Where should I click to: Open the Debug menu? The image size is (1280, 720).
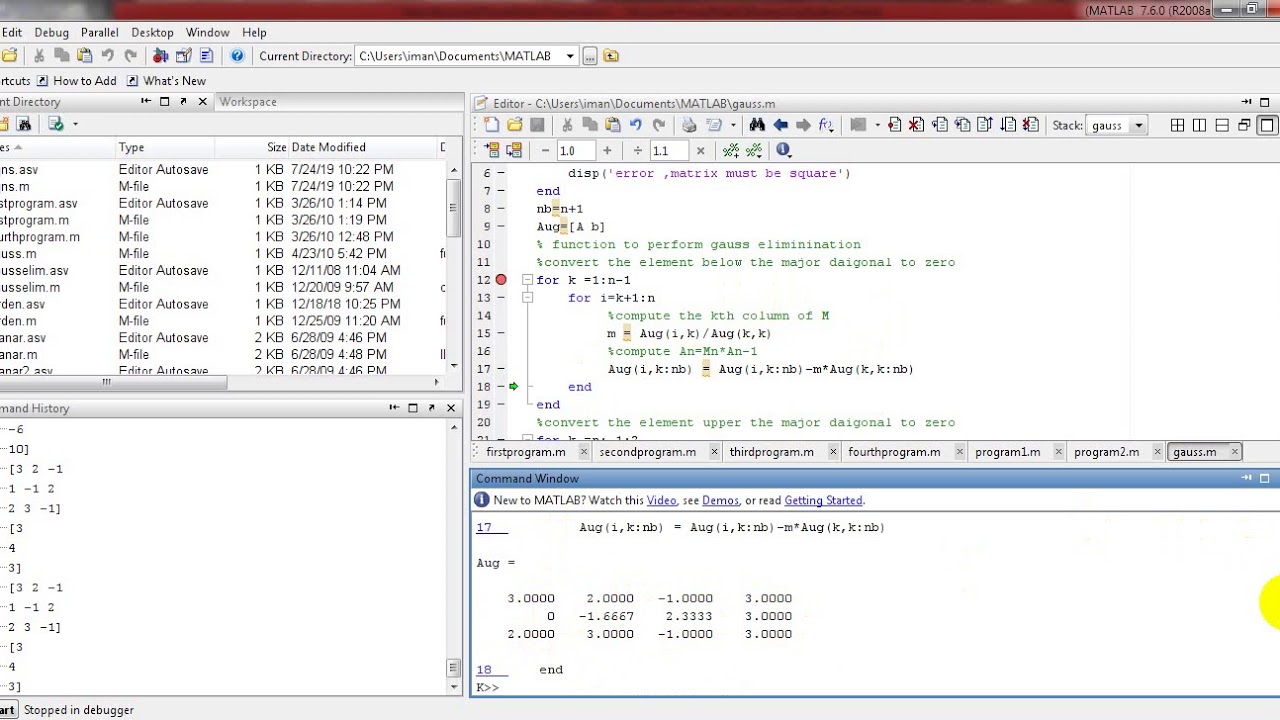coord(52,32)
